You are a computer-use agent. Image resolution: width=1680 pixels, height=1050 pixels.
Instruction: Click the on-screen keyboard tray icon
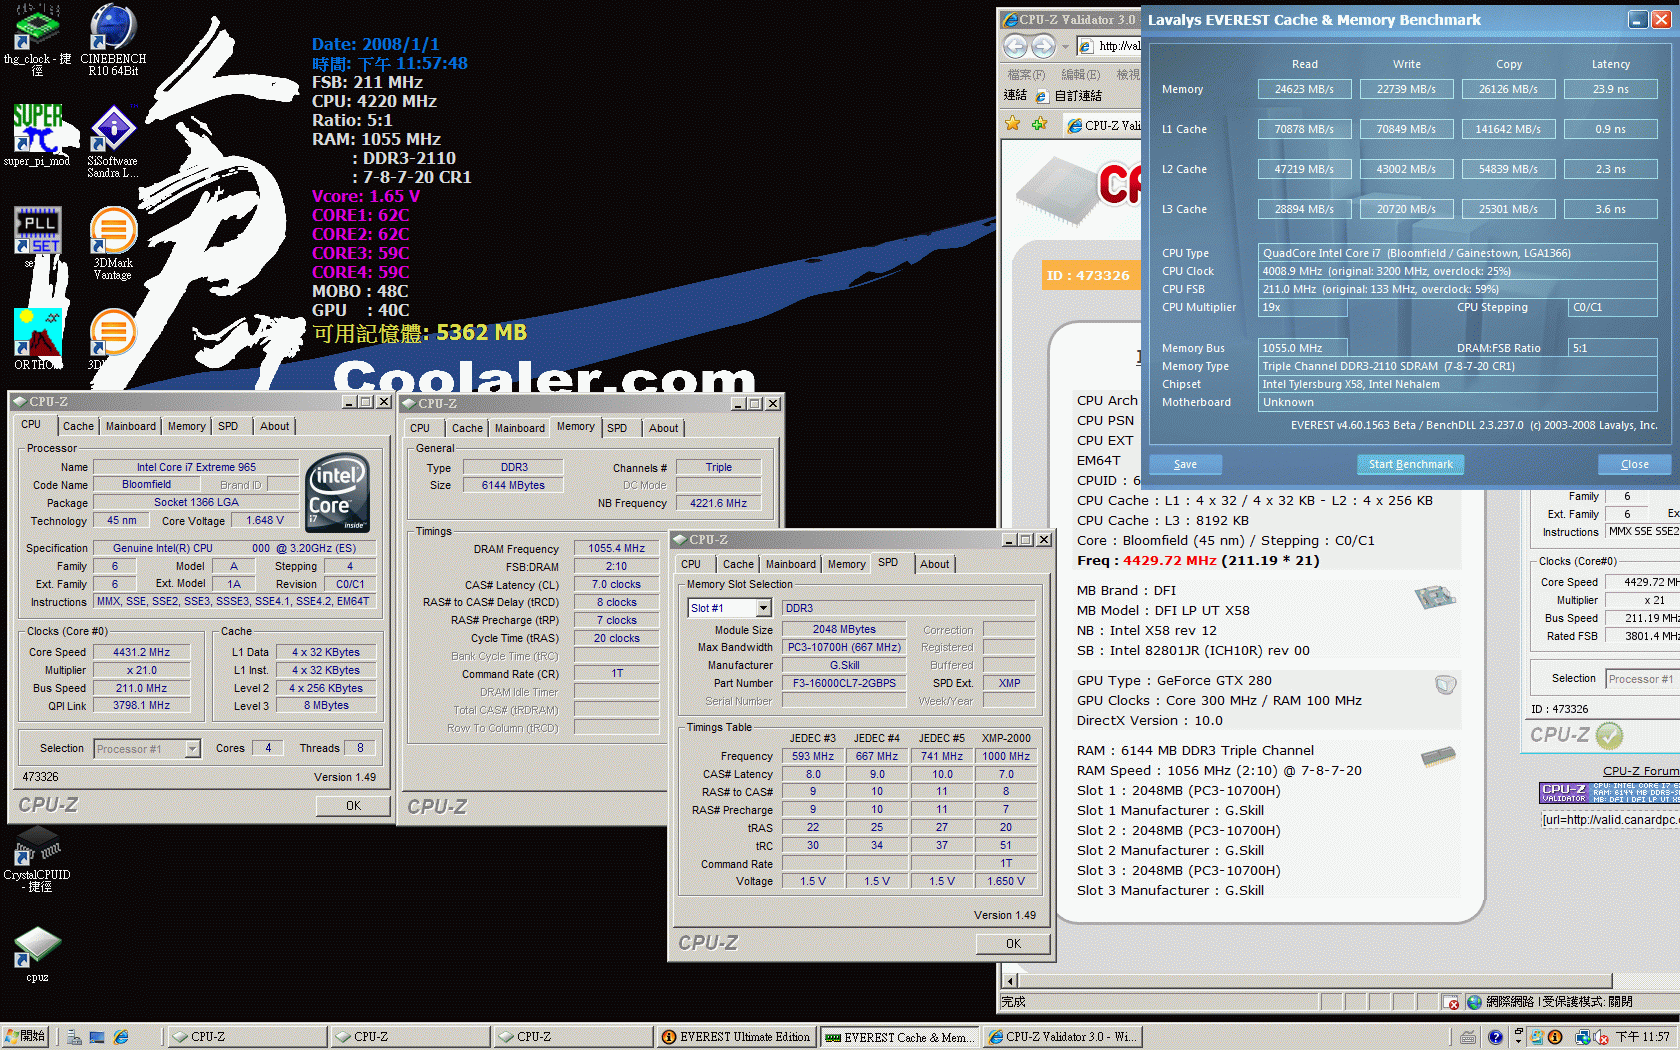(1467, 1037)
